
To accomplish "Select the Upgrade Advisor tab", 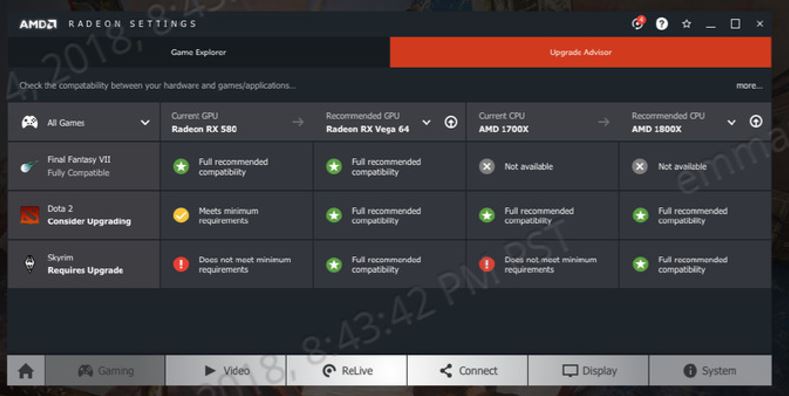I will point(581,52).
